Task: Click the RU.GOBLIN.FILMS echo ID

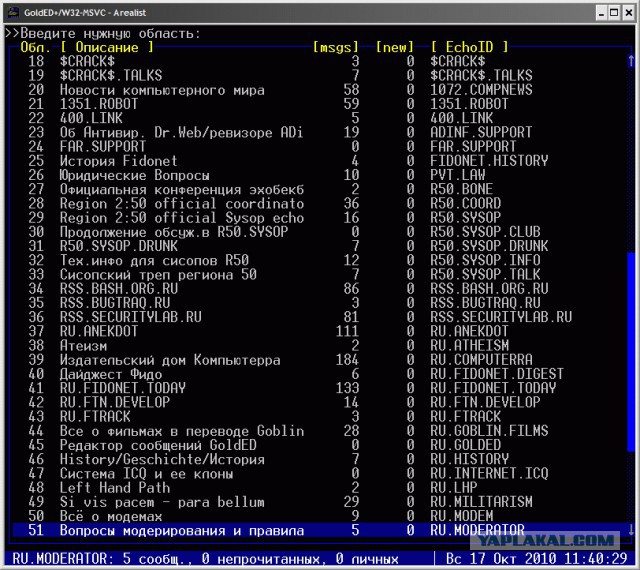Action: (489, 431)
